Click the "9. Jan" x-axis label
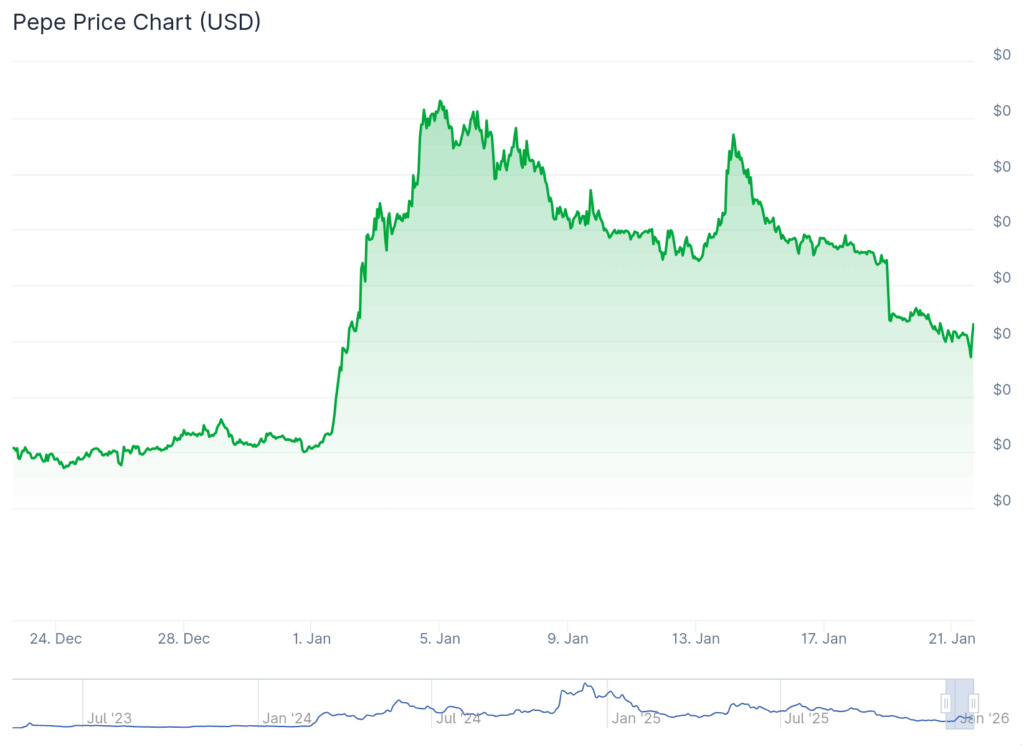1024x747 pixels. [568, 639]
